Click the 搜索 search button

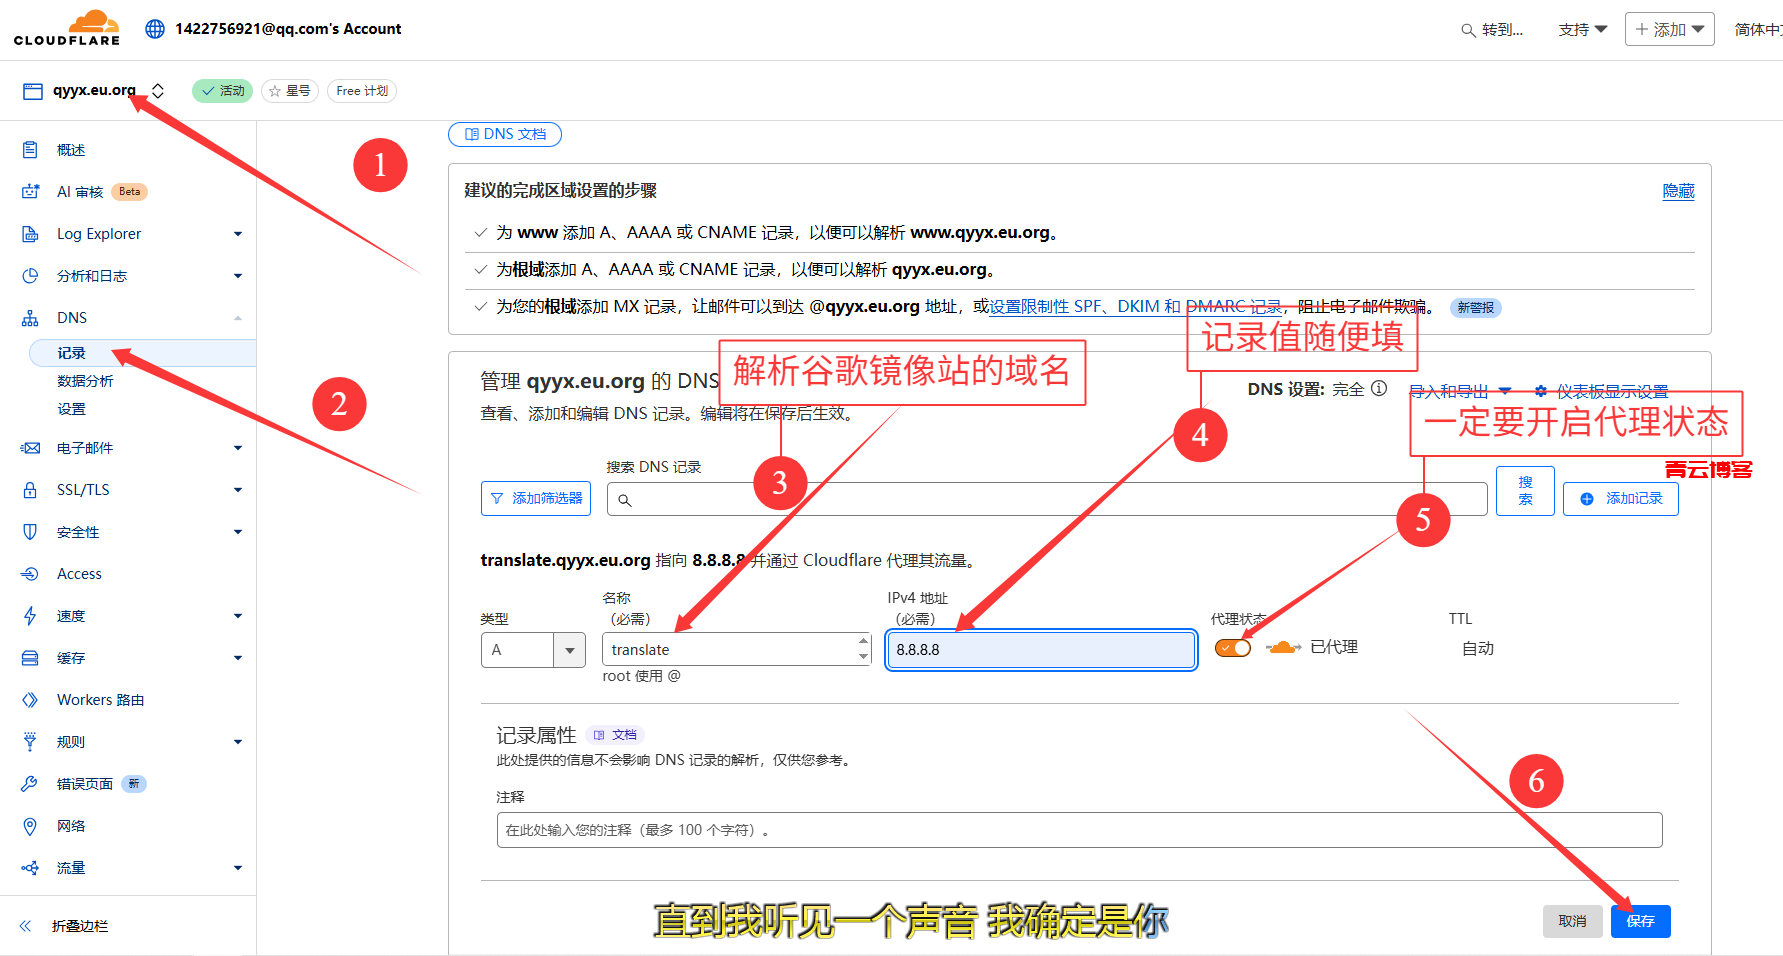tap(1525, 491)
